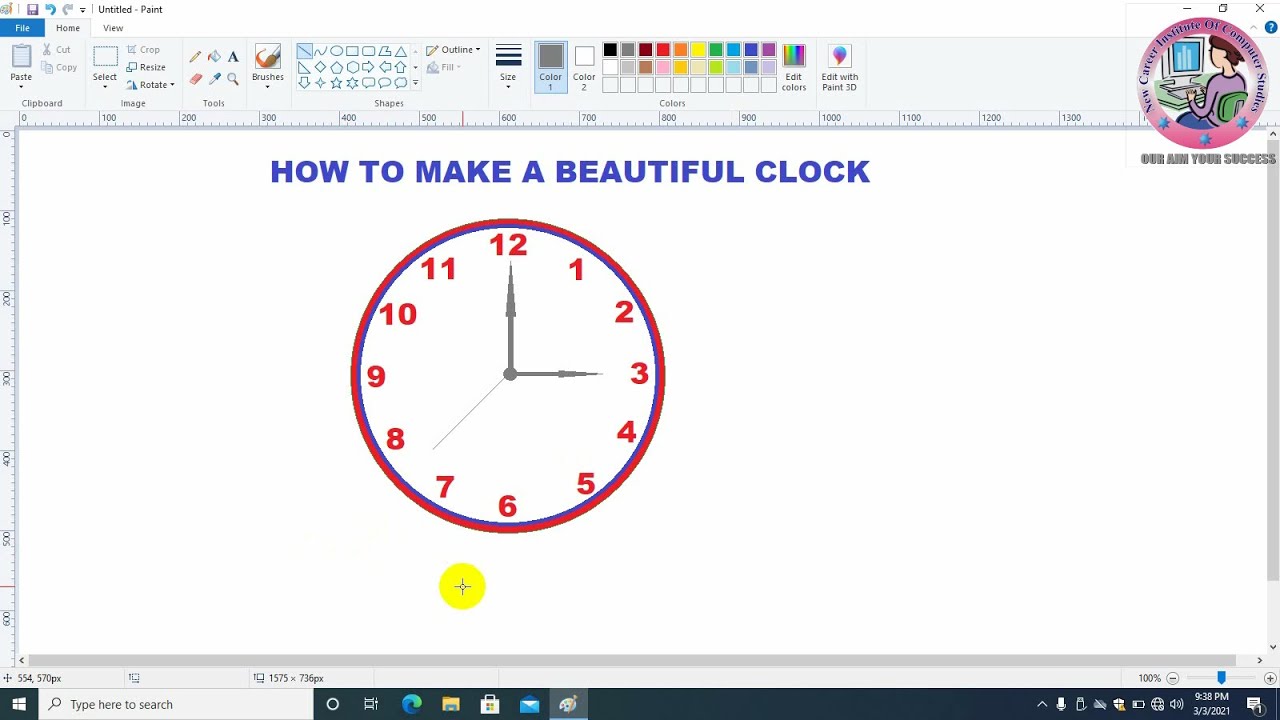Choose the Rounded rectangle shape
This screenshot has width=1280, height=720.
tap(368, 51)
